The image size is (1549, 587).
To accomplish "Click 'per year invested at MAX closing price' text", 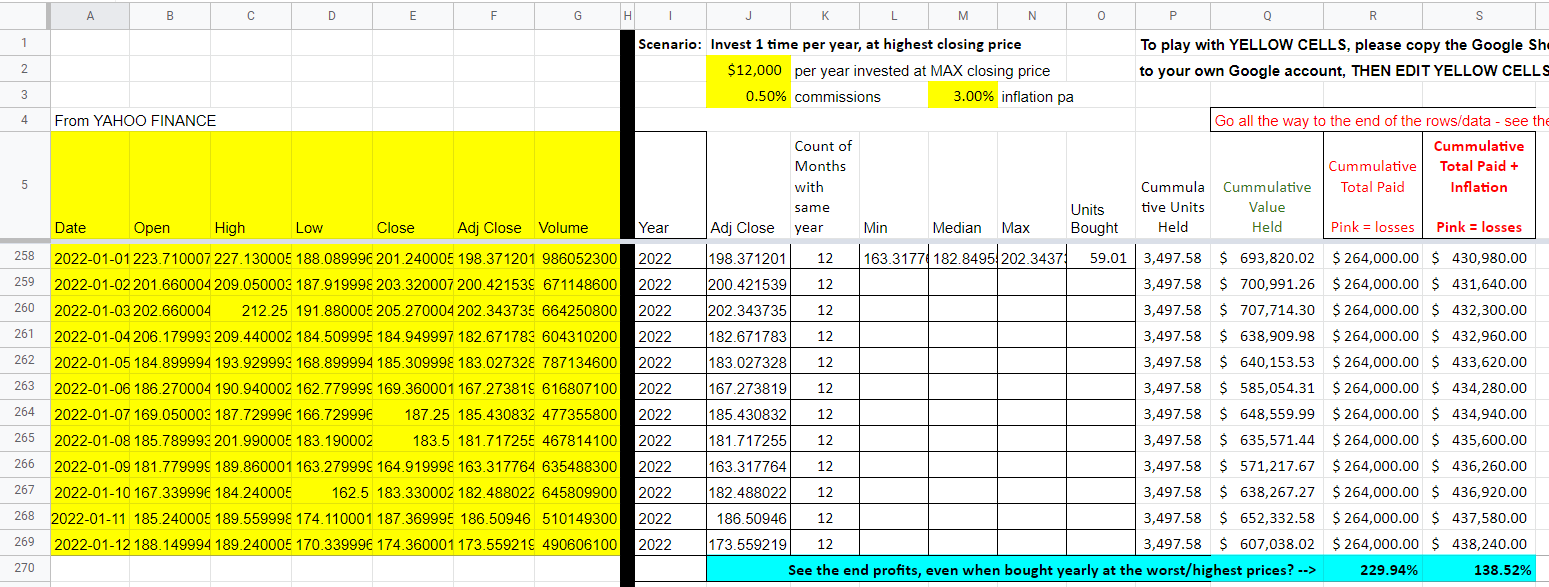I will [x=922, y=71].
